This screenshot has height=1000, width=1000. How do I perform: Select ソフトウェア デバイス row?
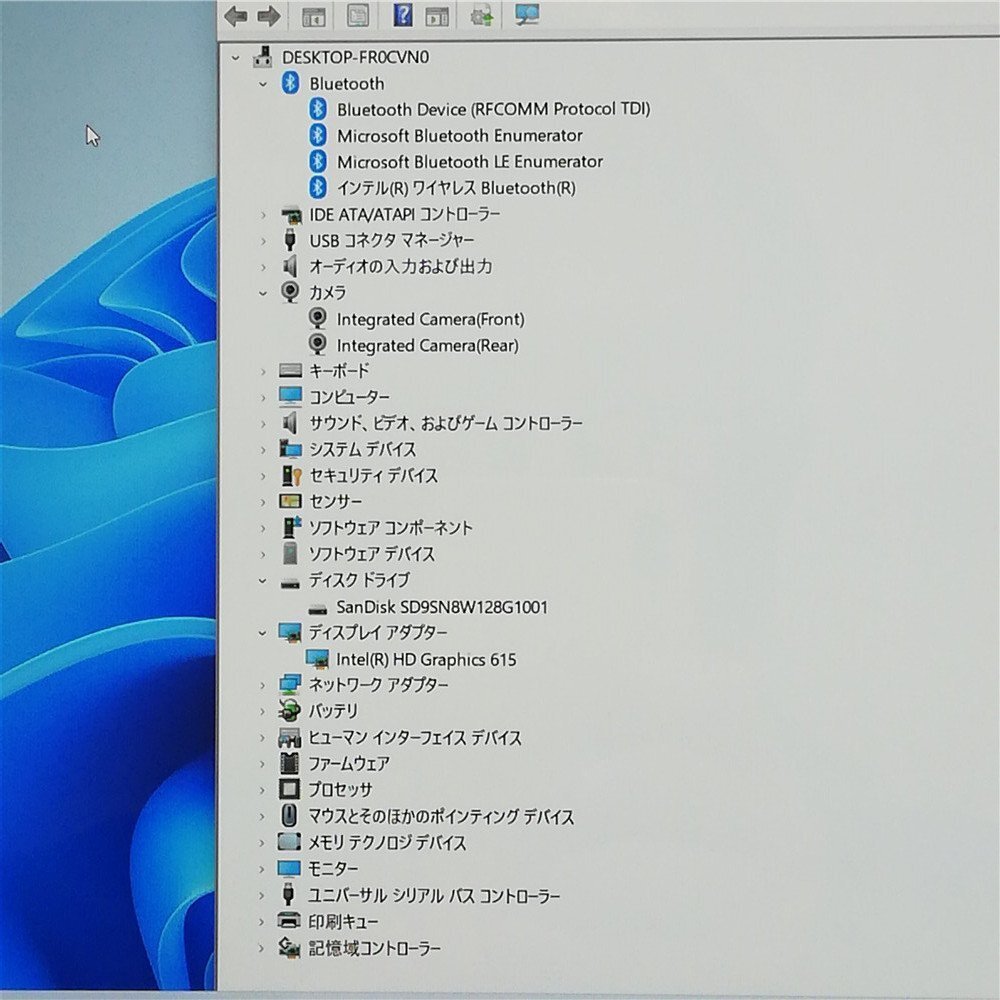(x=372, y=554)
